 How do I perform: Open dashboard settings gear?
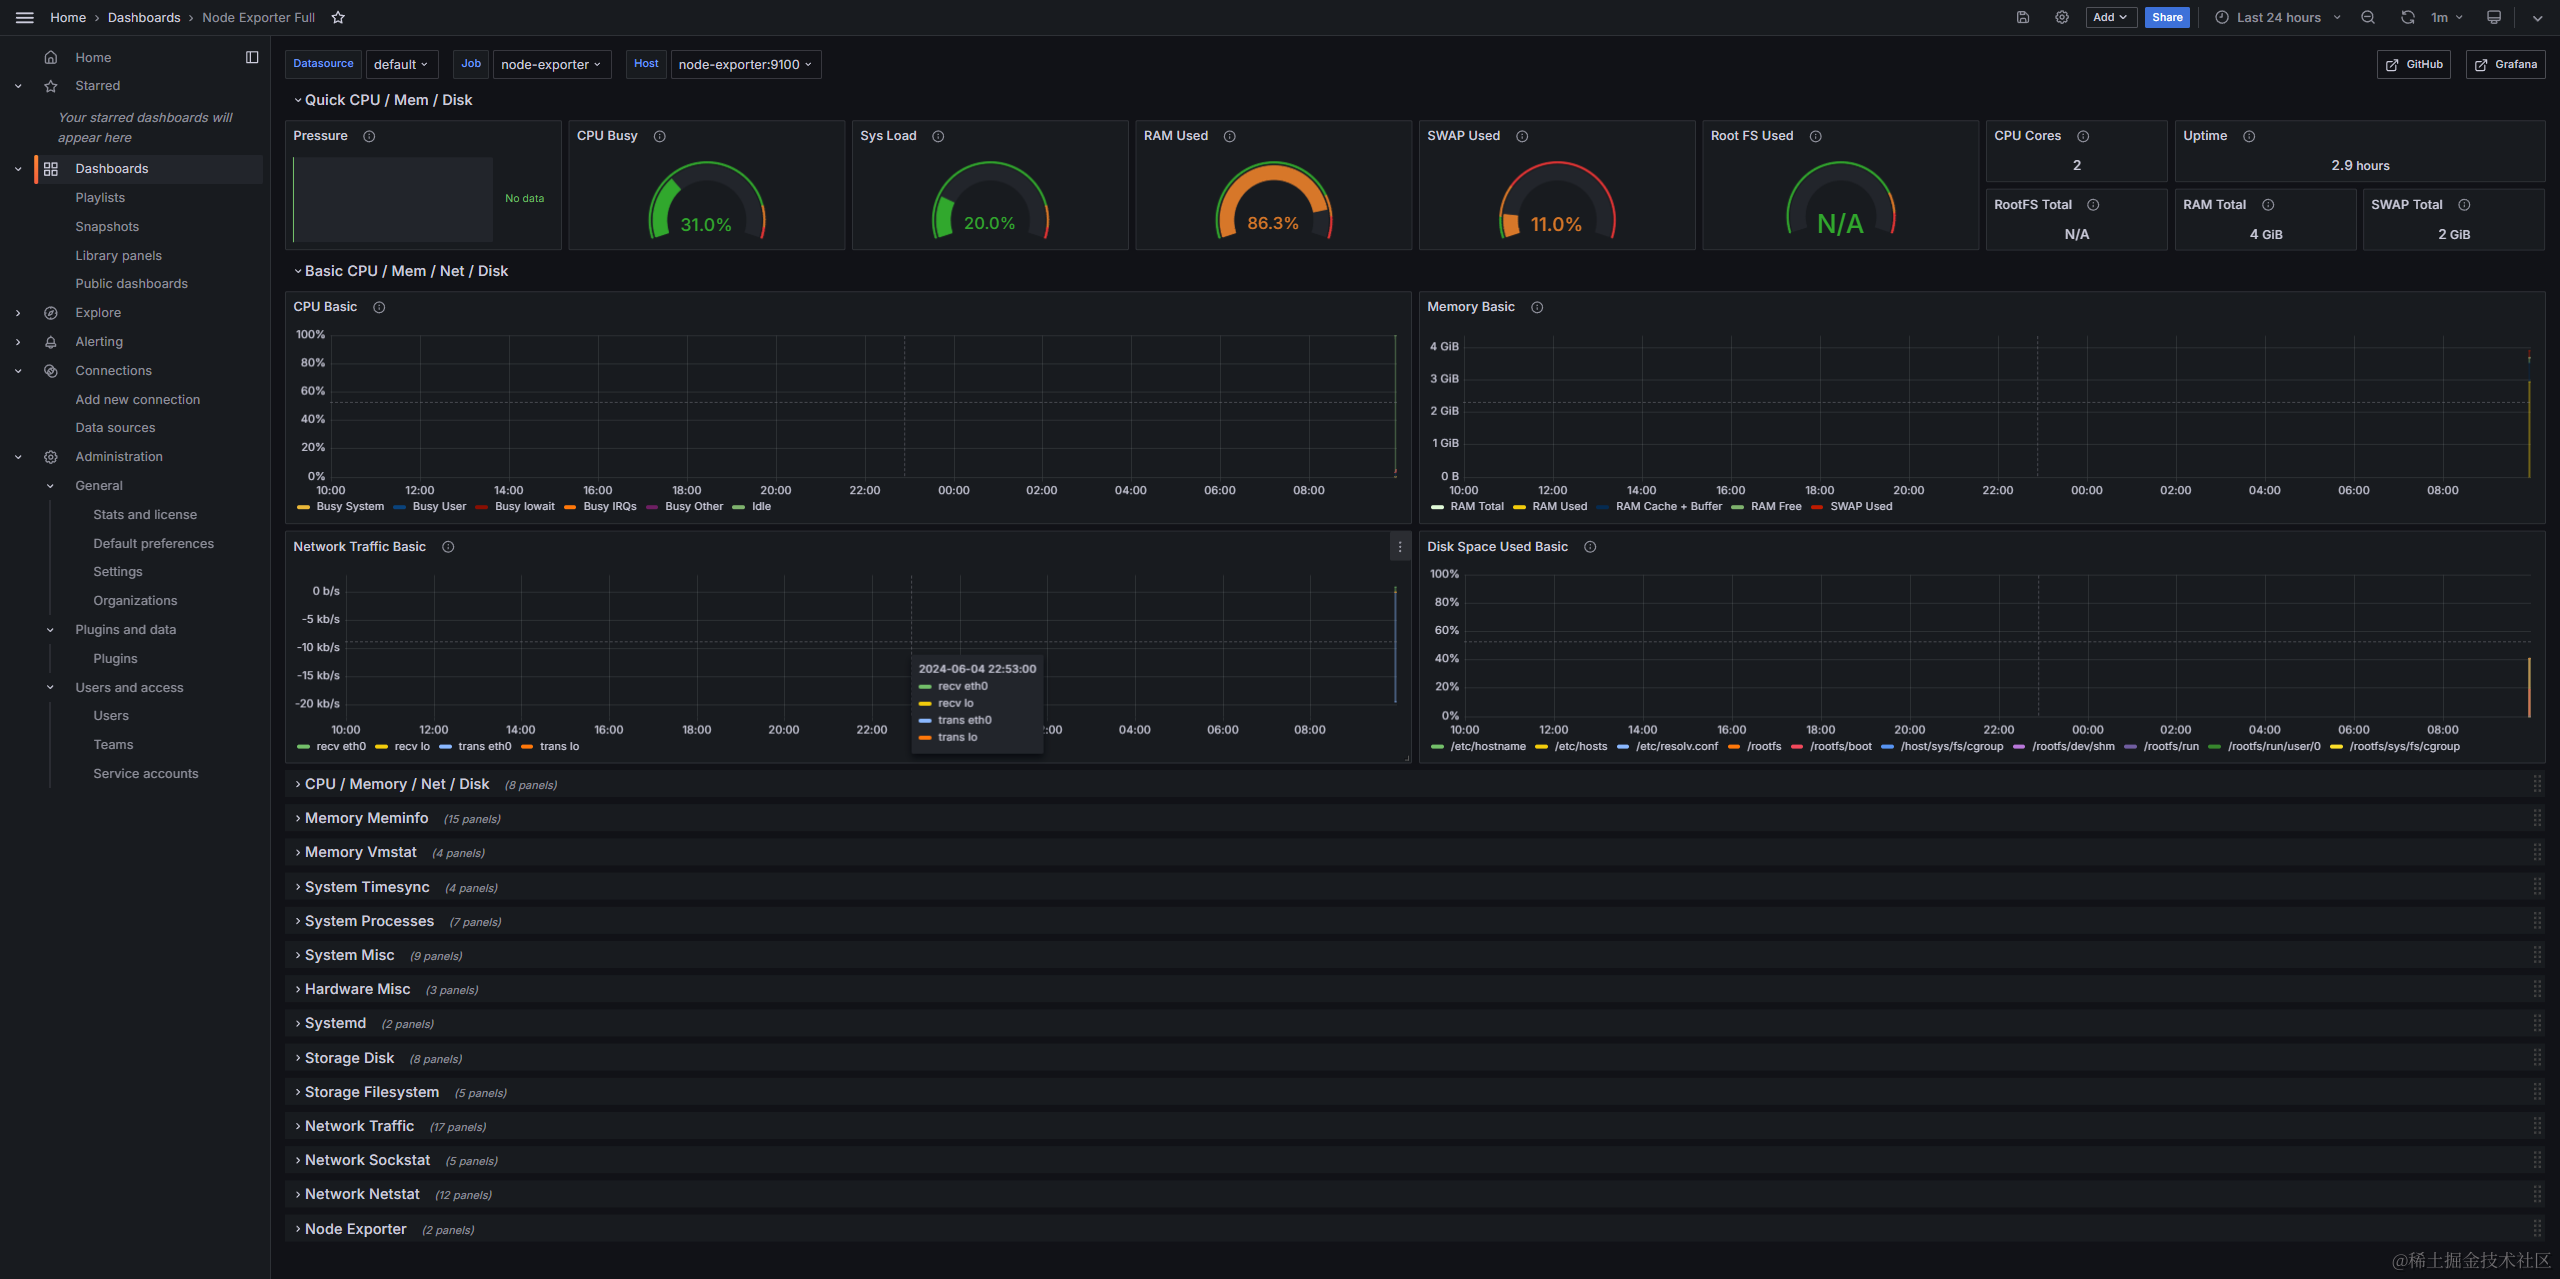pos(2062,17)
